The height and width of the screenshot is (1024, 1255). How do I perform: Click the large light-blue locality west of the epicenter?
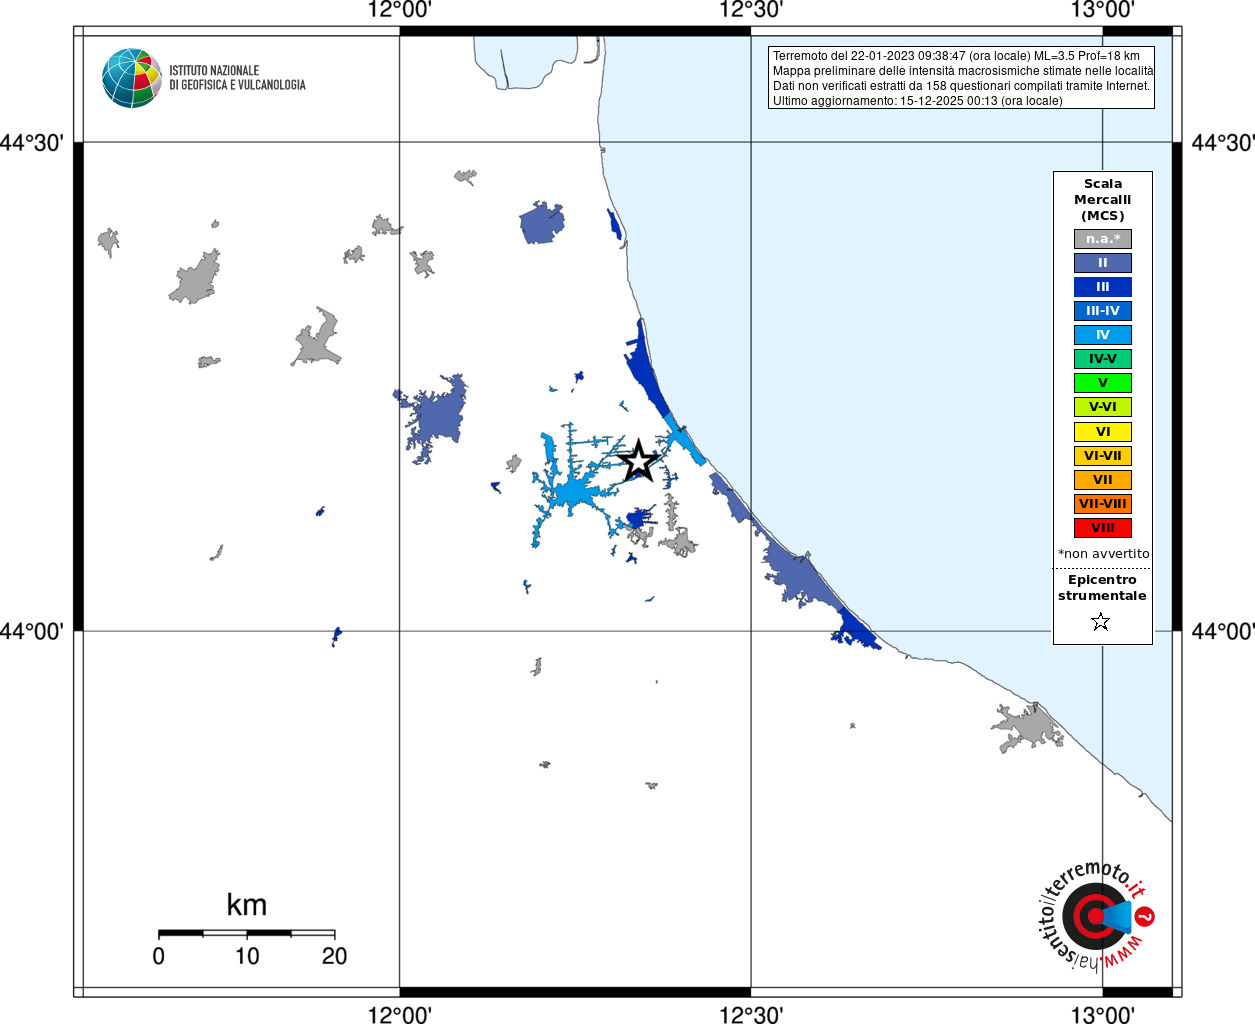(574, 490)
